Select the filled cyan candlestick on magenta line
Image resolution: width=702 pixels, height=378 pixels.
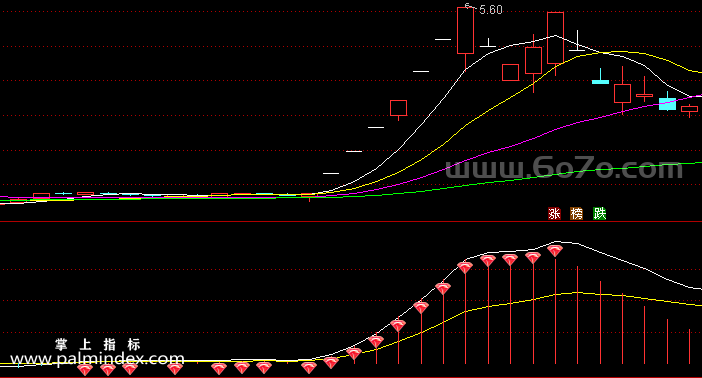[x=667, y=104]
